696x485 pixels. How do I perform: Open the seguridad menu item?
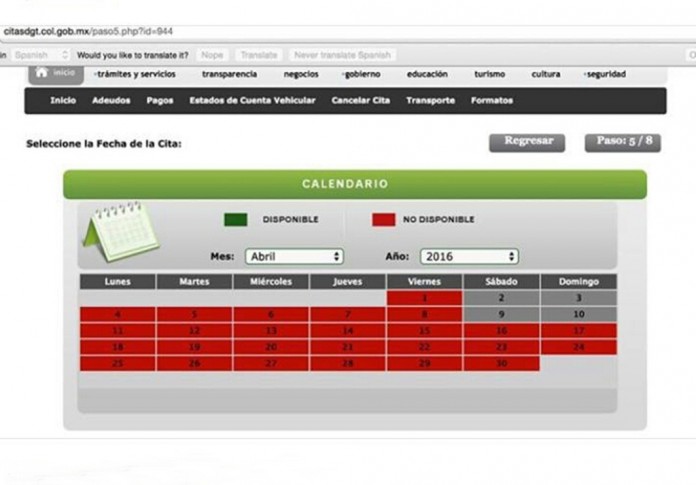[605, 74]
